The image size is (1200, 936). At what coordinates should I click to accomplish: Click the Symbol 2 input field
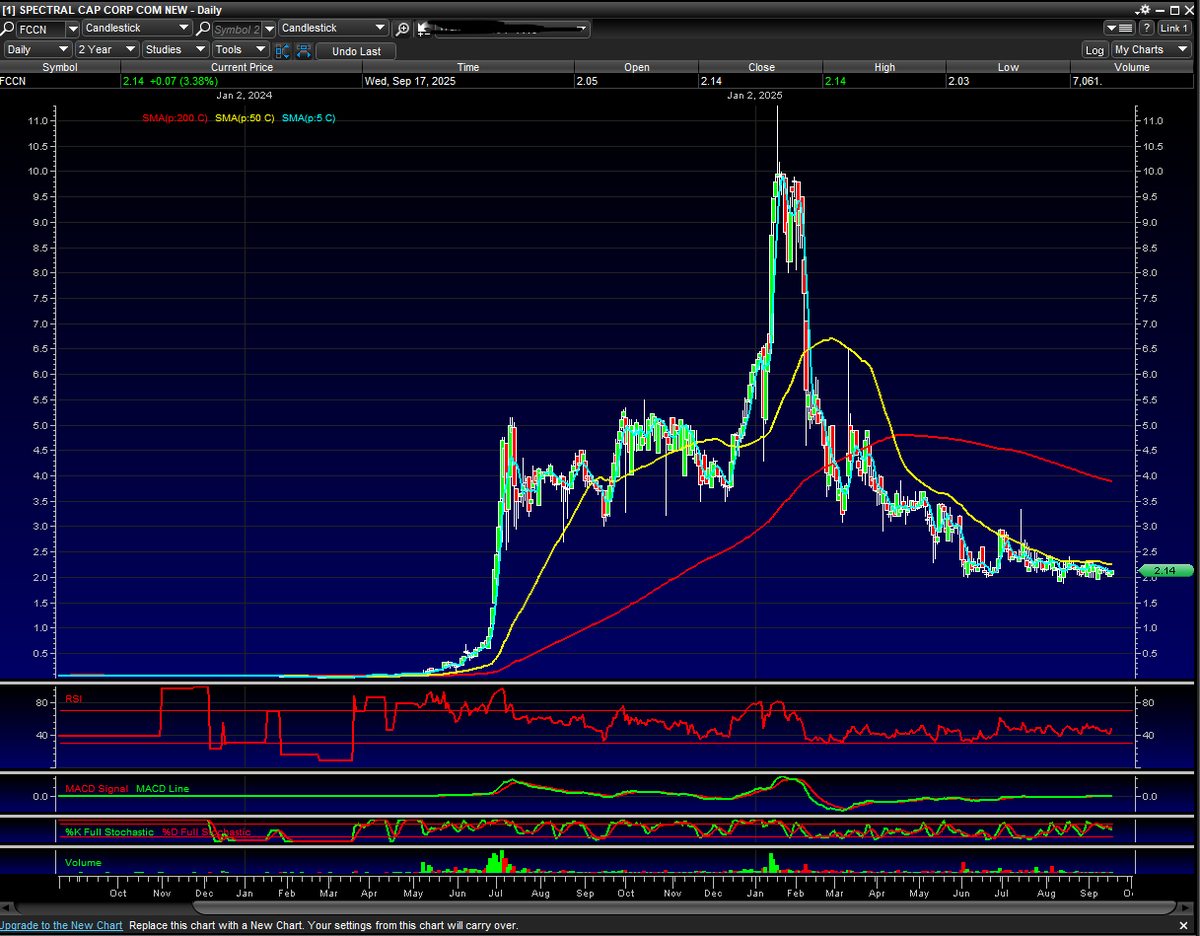coord(237,29)
